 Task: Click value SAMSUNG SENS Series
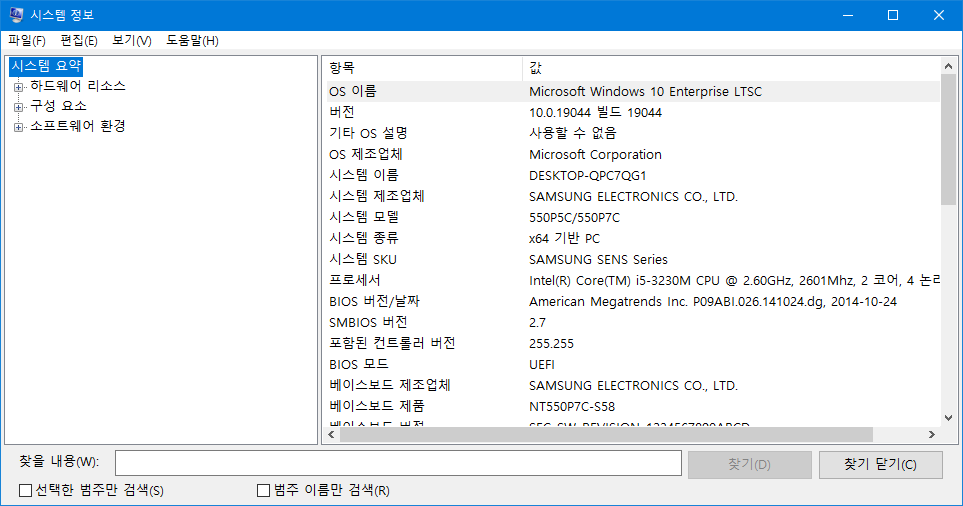[x=598, y=259]
